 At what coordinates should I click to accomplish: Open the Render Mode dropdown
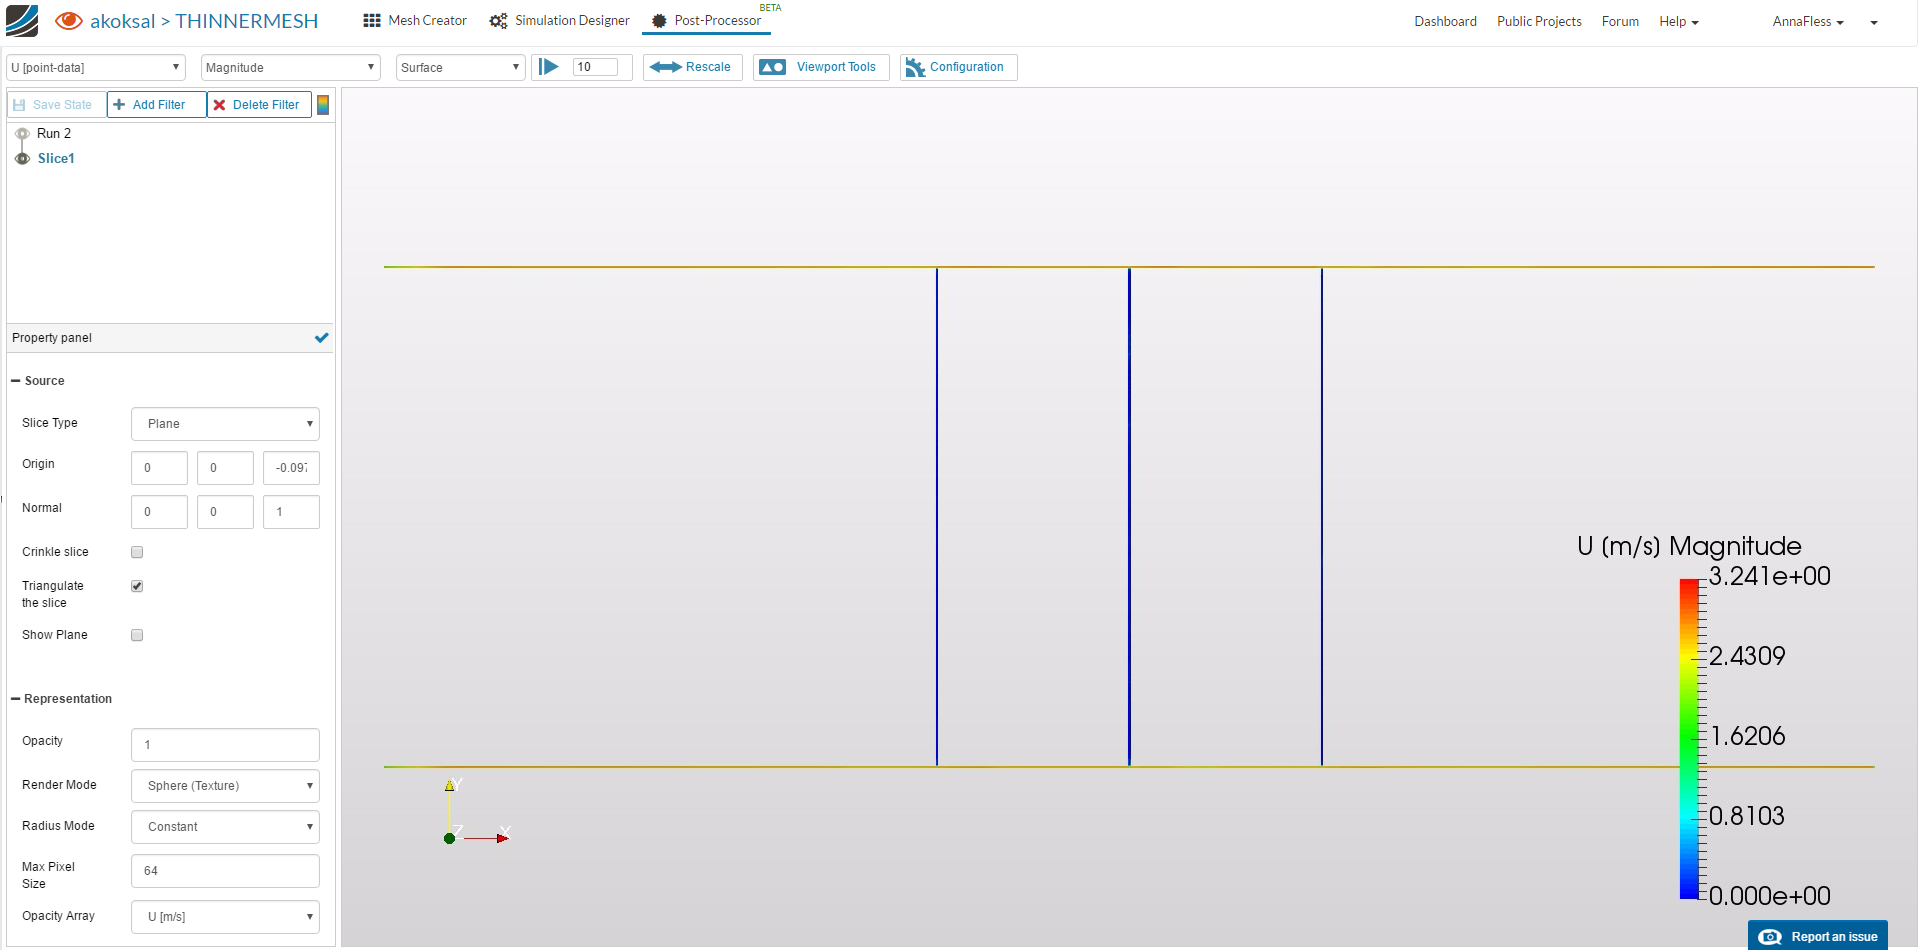tap(225, 786)
